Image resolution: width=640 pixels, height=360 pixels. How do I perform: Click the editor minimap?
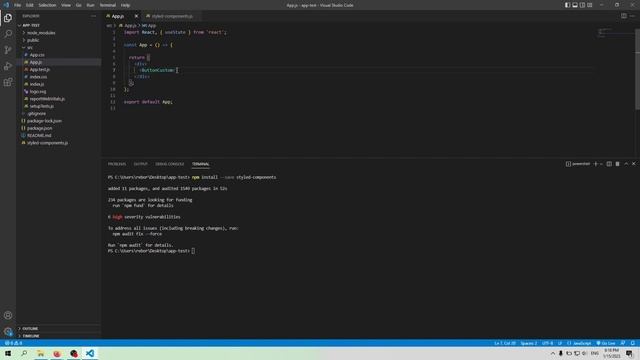(615, 33)
